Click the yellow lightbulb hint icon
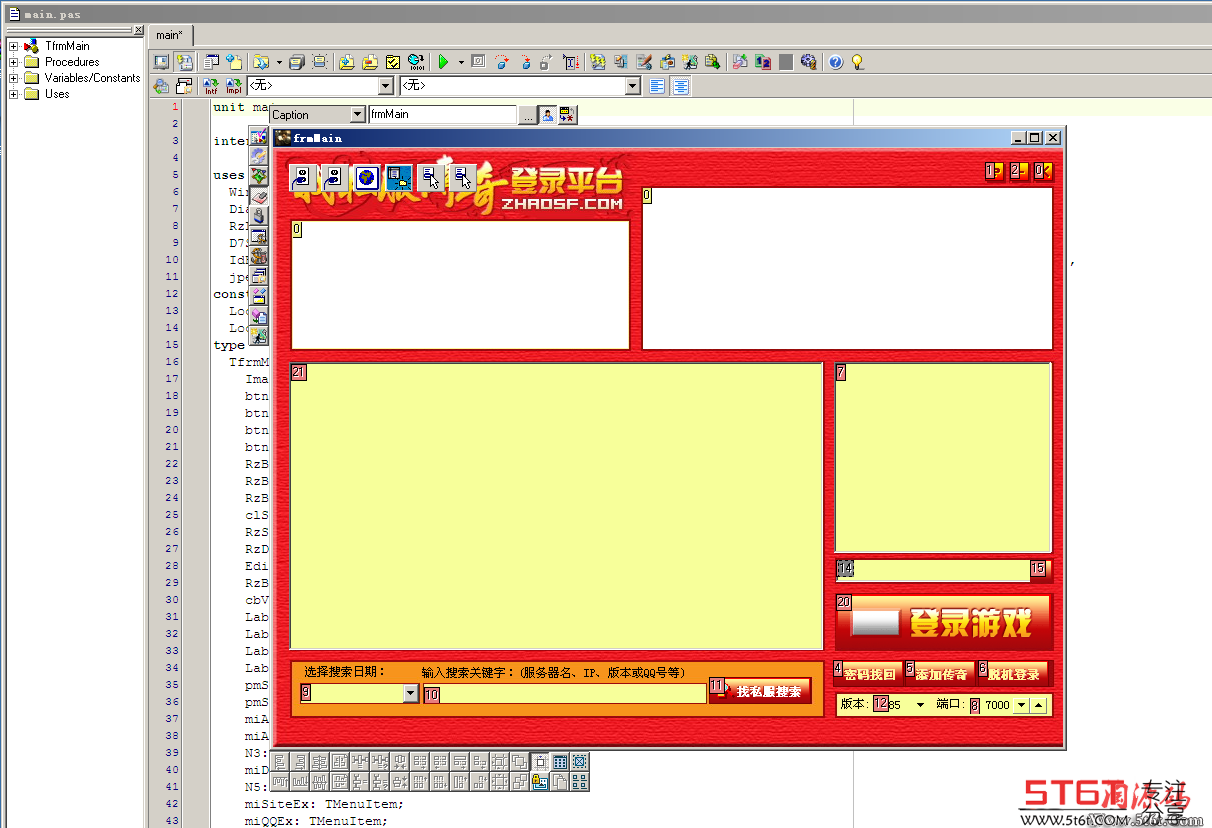The height and width of the screenshot is (828, 1212). pos(857,62)
